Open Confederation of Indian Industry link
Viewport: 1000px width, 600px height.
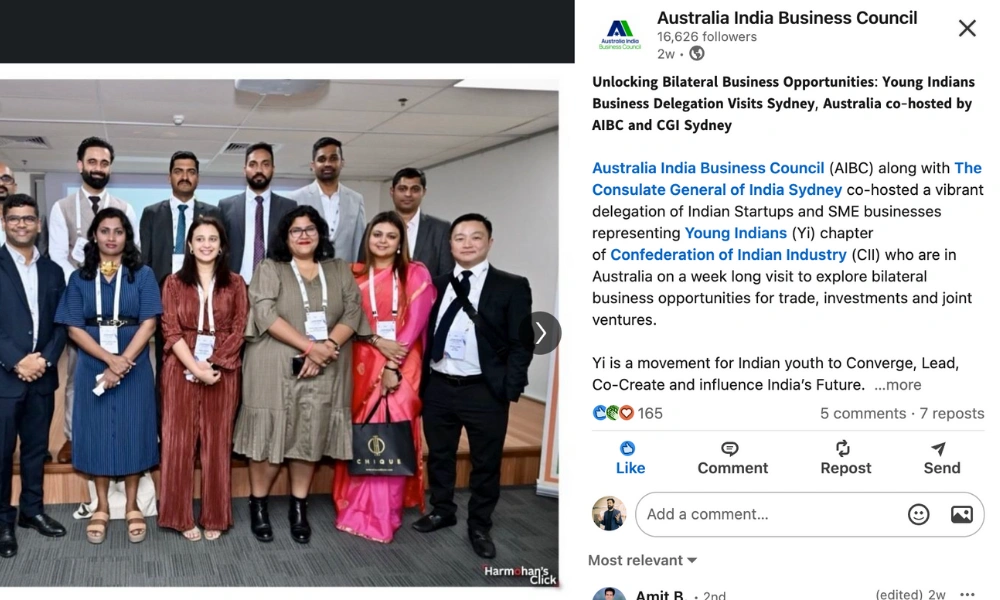coord(728,255)
